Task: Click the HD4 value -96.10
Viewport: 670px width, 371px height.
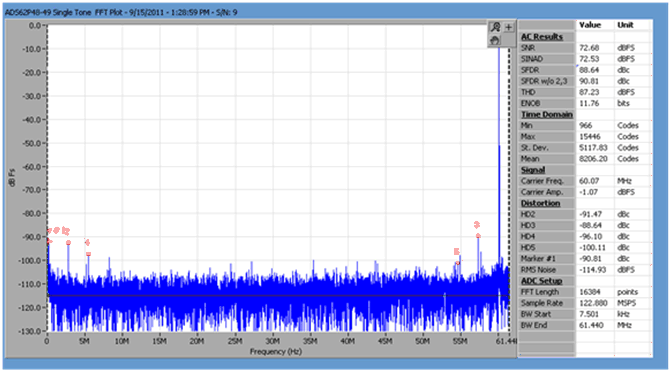Action: 590,237
